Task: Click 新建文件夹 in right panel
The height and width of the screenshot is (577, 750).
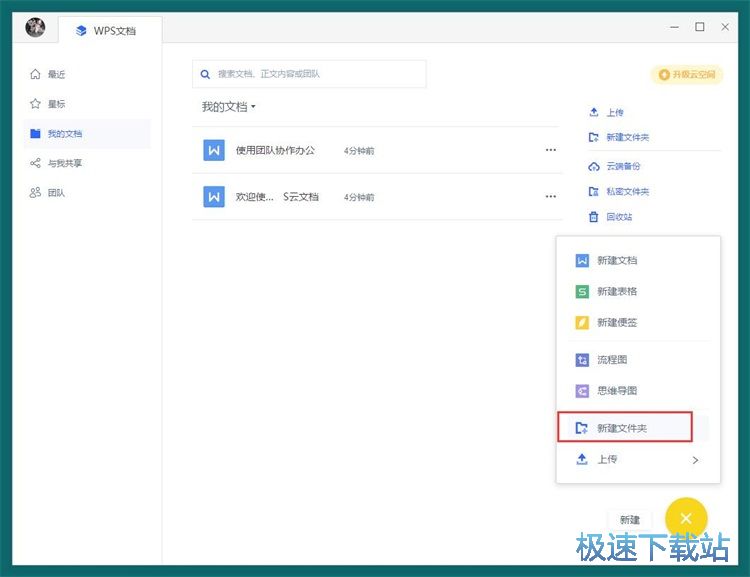Action: pos(618,137)
